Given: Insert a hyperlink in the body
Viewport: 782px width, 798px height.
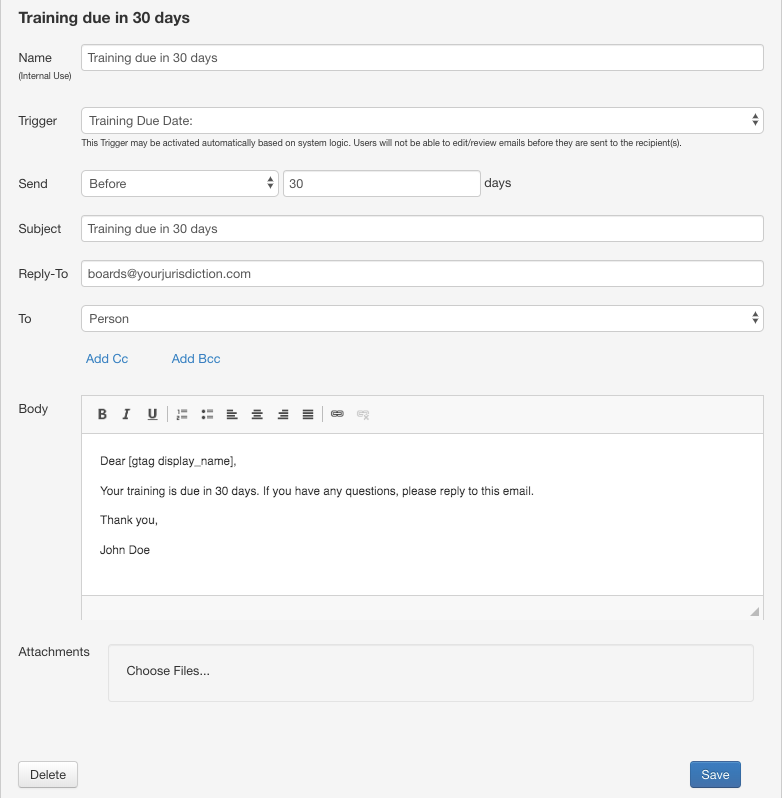Looking at the screenshot, I should (337, 414).
